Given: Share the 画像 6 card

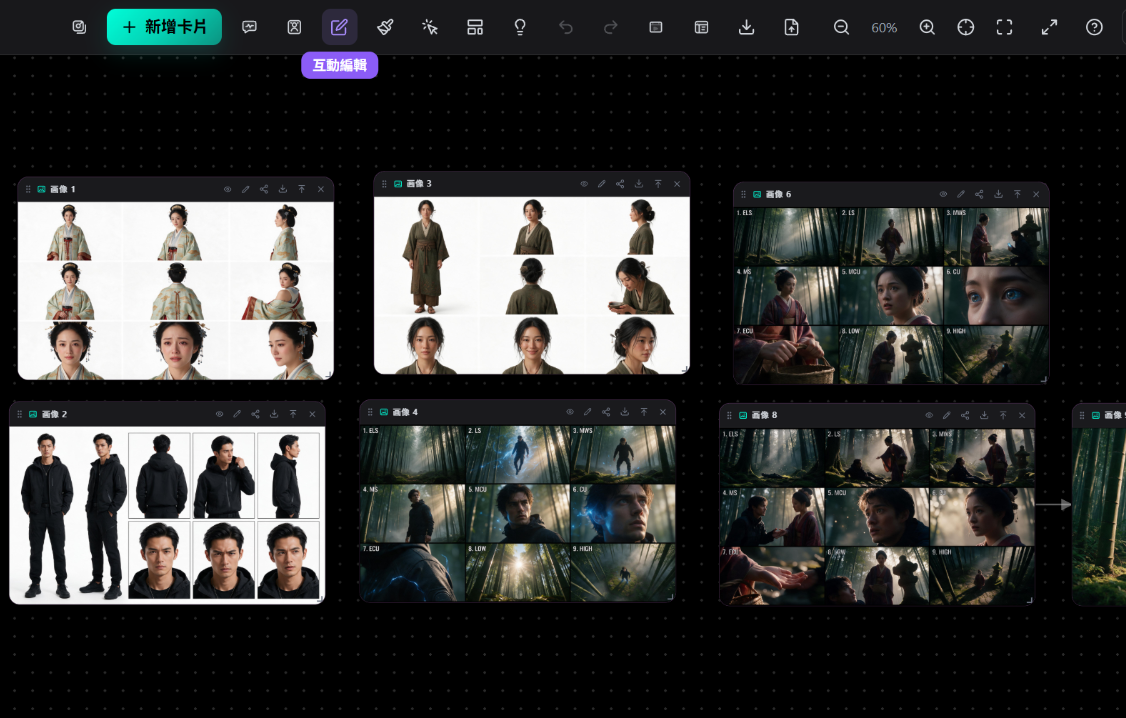Looking at the screenshot, I should (980, 195).
